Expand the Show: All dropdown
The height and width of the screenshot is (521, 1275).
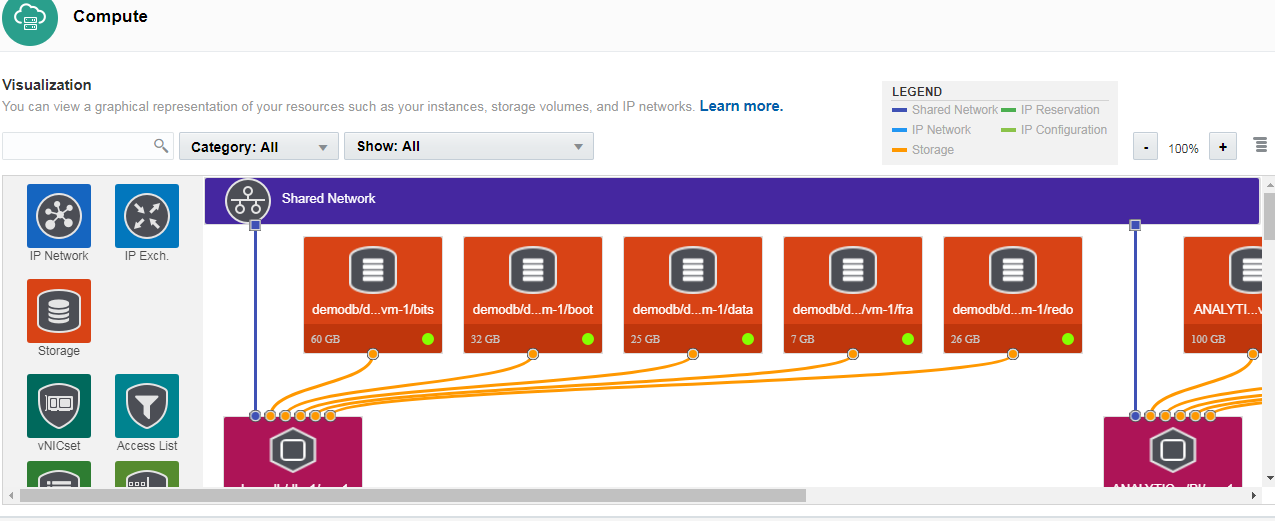tap(468, 146)
